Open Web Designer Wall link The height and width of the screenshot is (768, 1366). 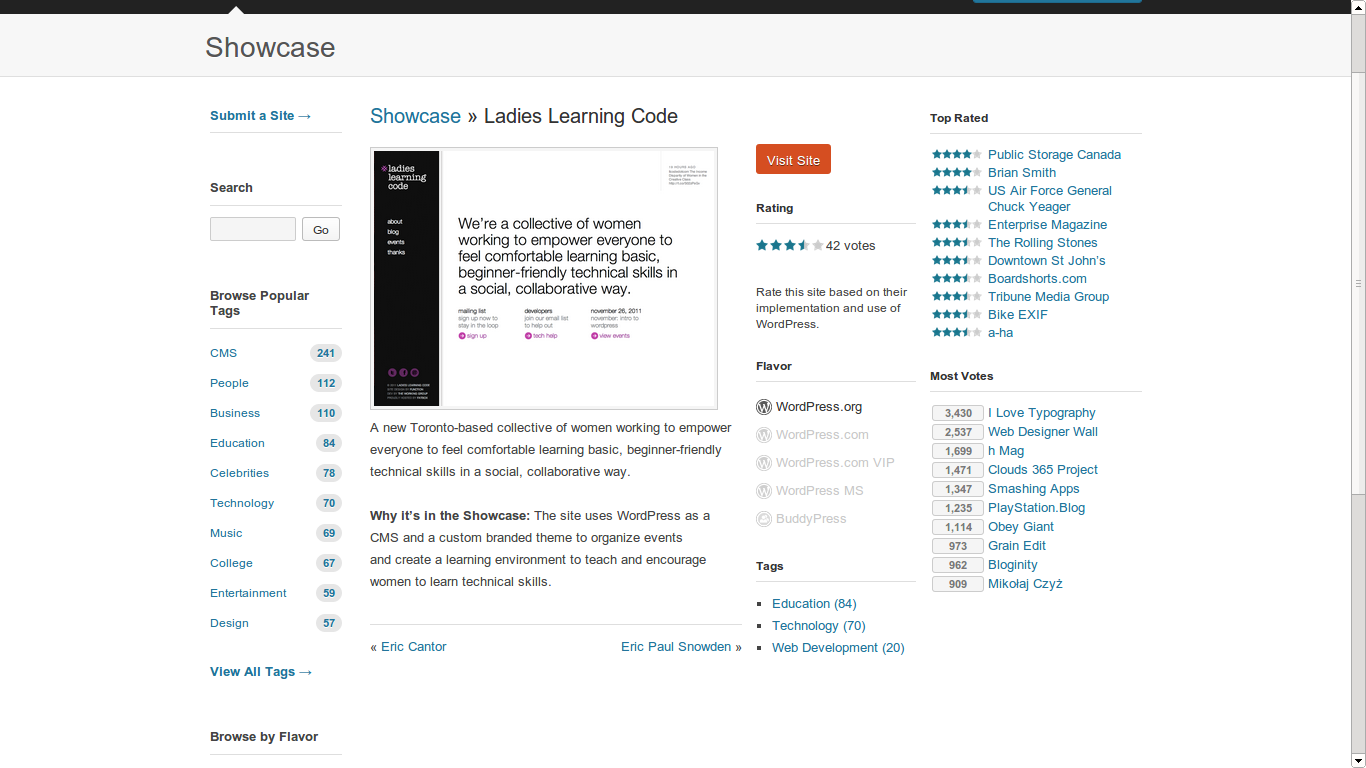tap(1043, 432)
